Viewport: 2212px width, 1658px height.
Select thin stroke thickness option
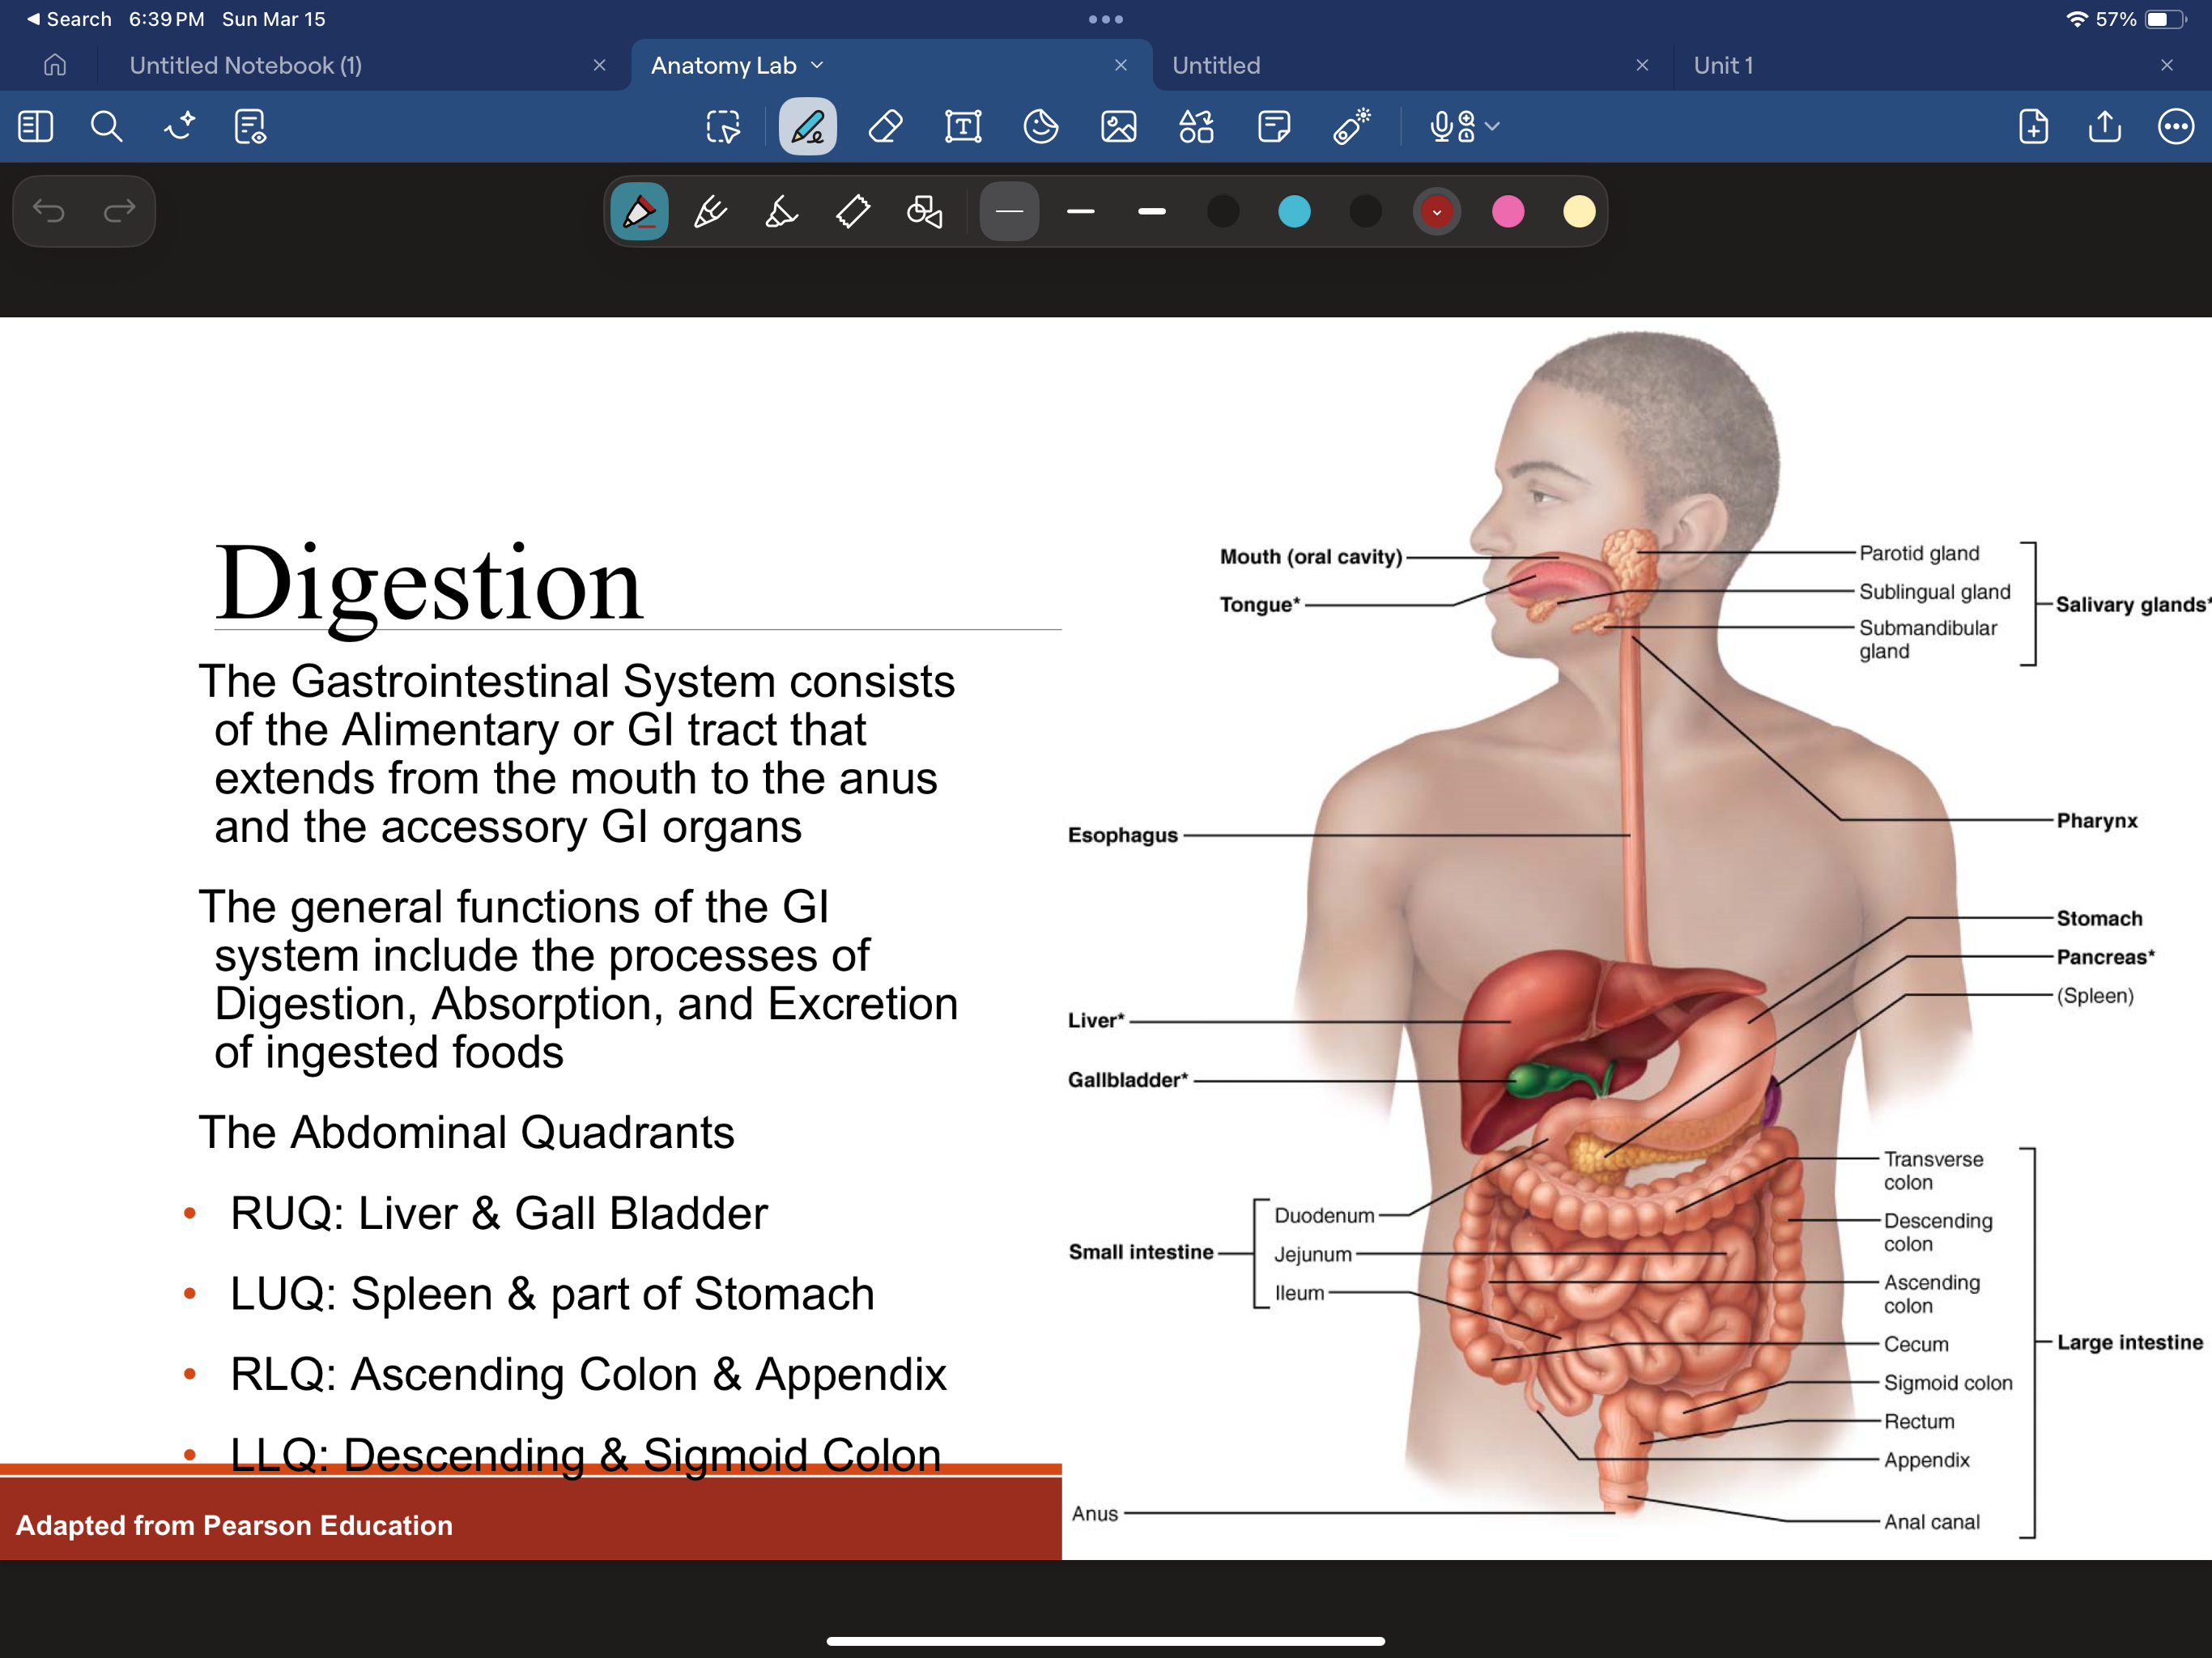[1009, 211]
